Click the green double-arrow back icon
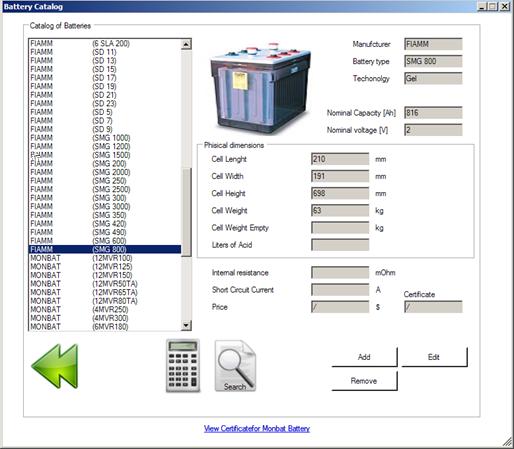The image size is (514, 449). tap(55, 366)
